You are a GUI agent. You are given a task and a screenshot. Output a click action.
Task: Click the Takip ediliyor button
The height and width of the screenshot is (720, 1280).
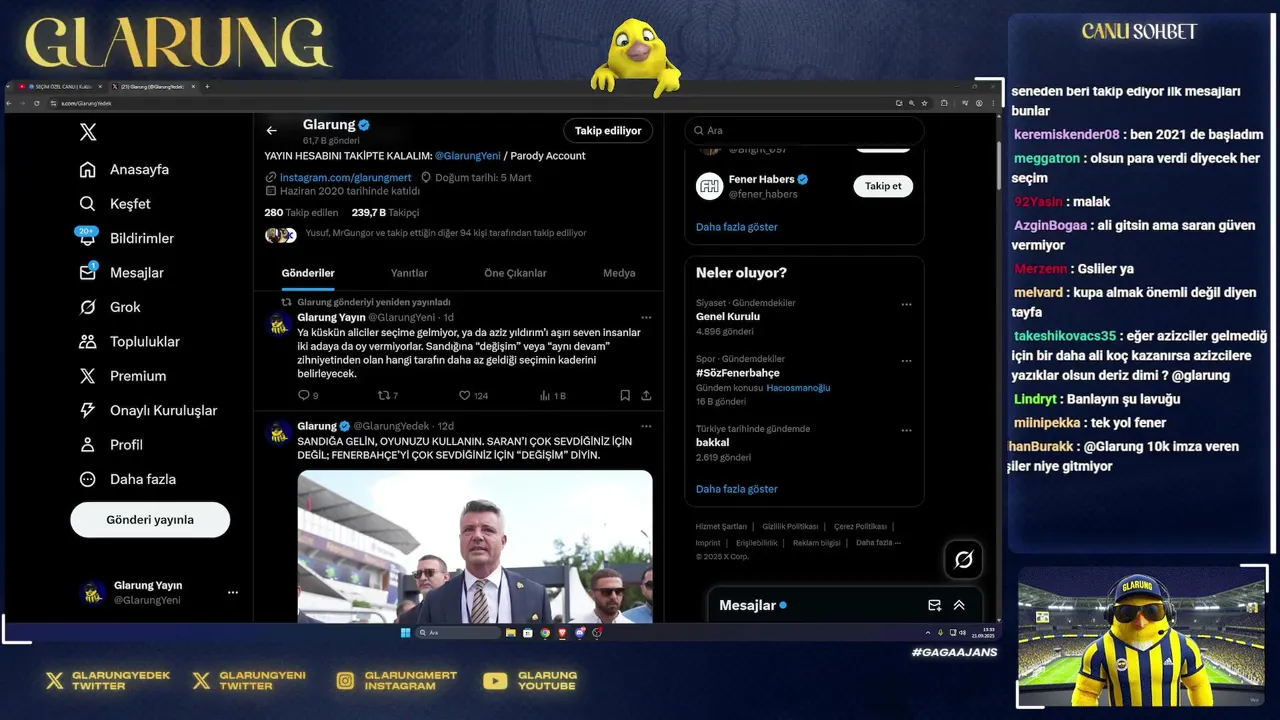pyautogui.click(x=608, y=131)
